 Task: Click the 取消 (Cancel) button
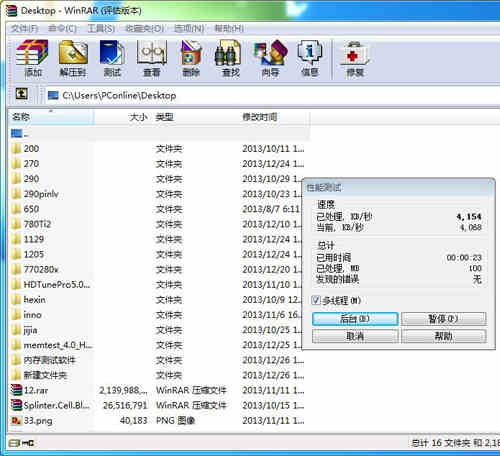click(x=355, y=336)
